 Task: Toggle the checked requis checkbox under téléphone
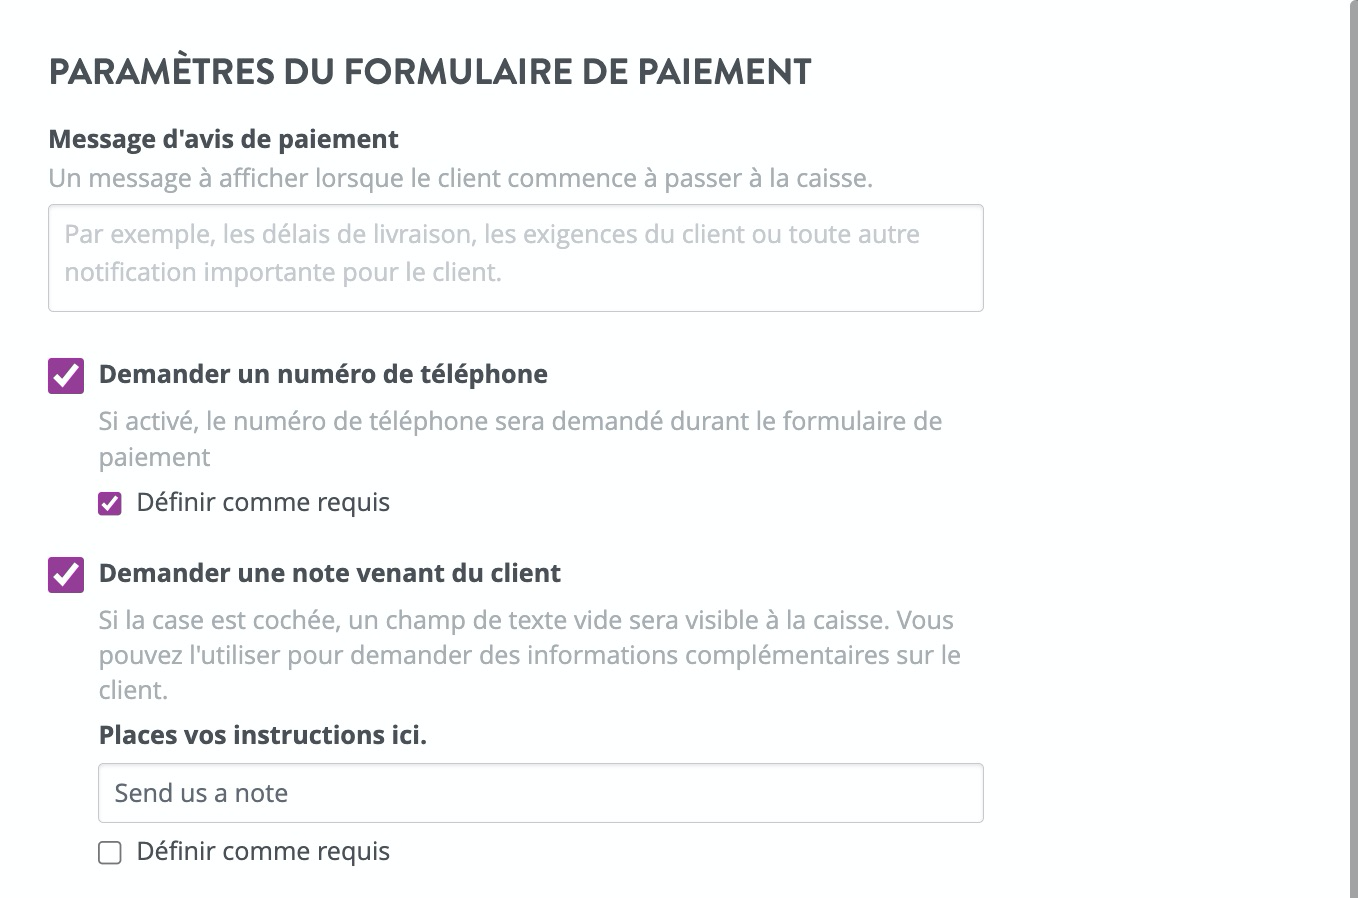point(109,503)
